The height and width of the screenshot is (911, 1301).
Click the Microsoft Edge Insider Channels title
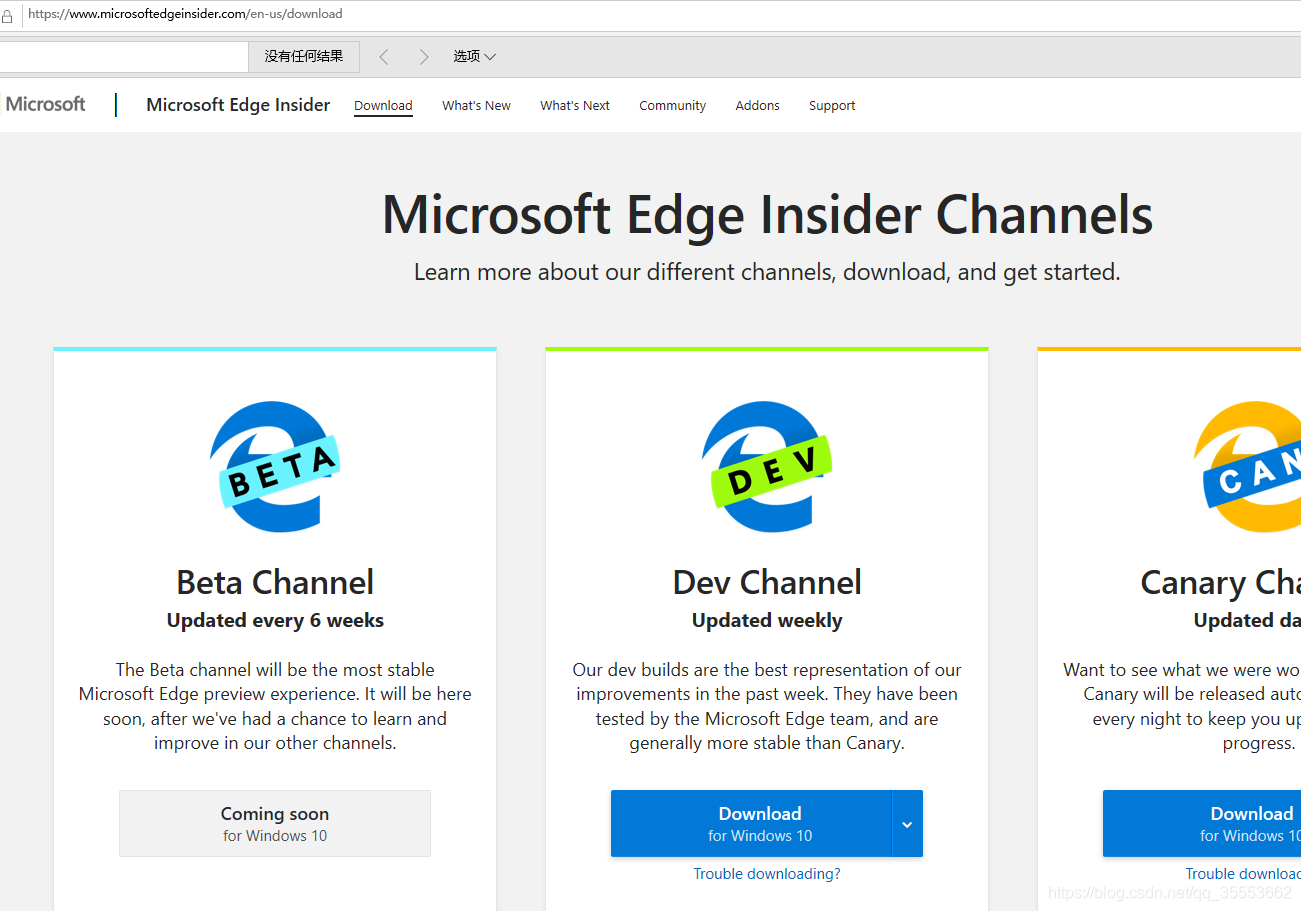click(x=767, y=215)
